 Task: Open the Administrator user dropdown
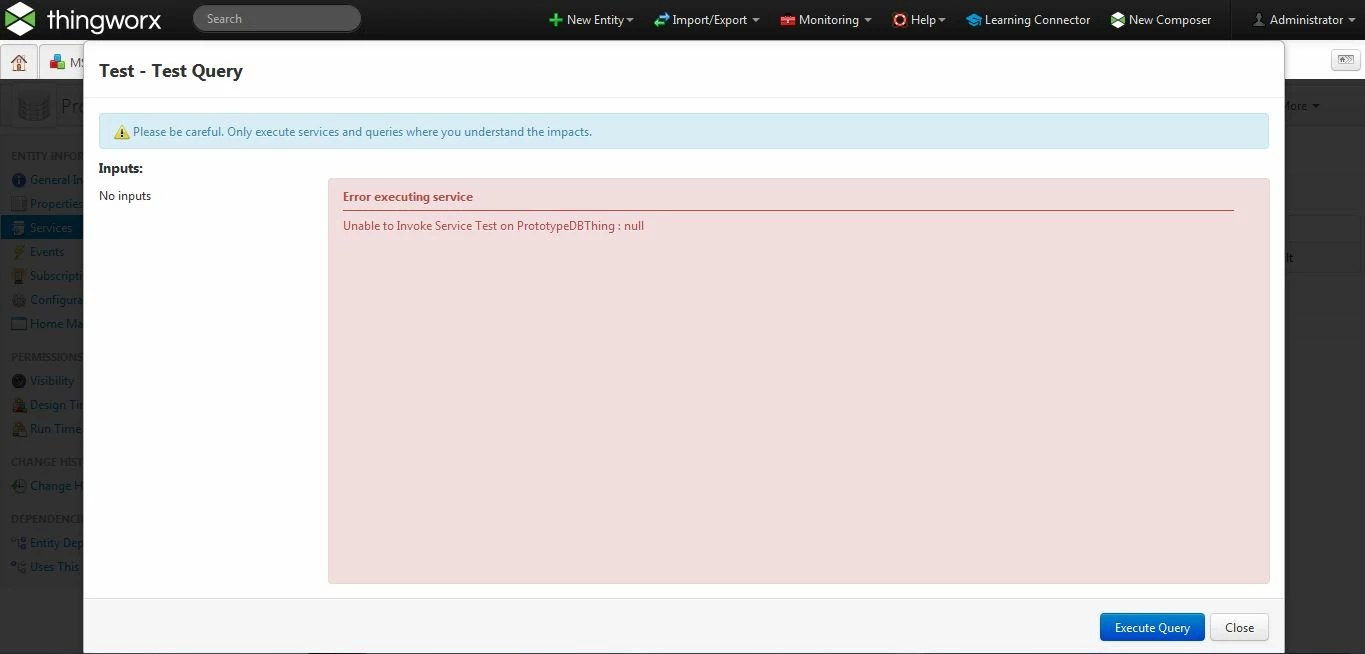click(x=1304, y=20)
